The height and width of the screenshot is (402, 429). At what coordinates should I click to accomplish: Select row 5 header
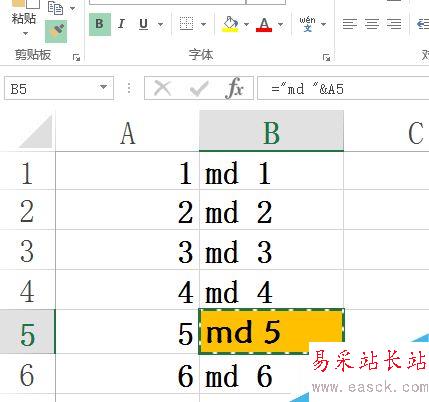pyautogui.click(x=27, y=332)
